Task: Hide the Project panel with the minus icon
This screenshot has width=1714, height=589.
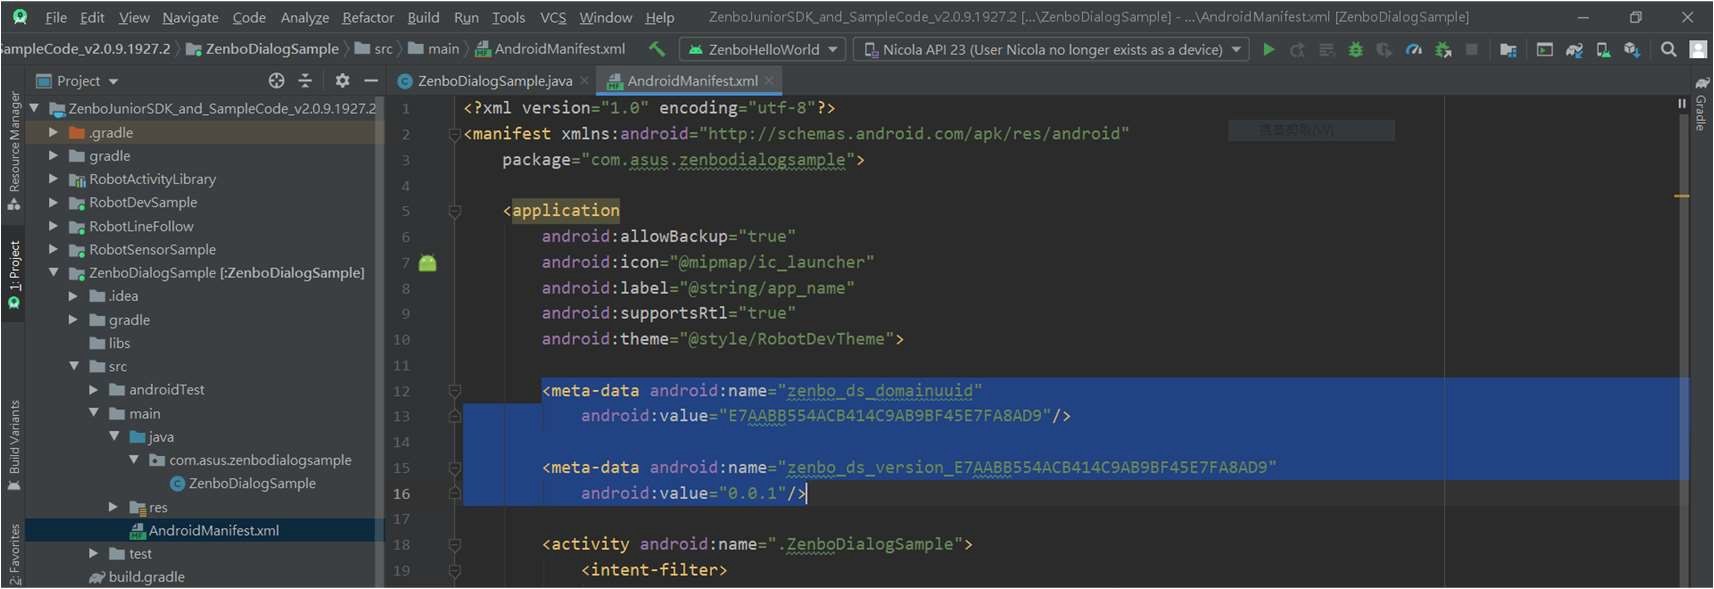Action: pyautogui.click(x=371, y=81)
